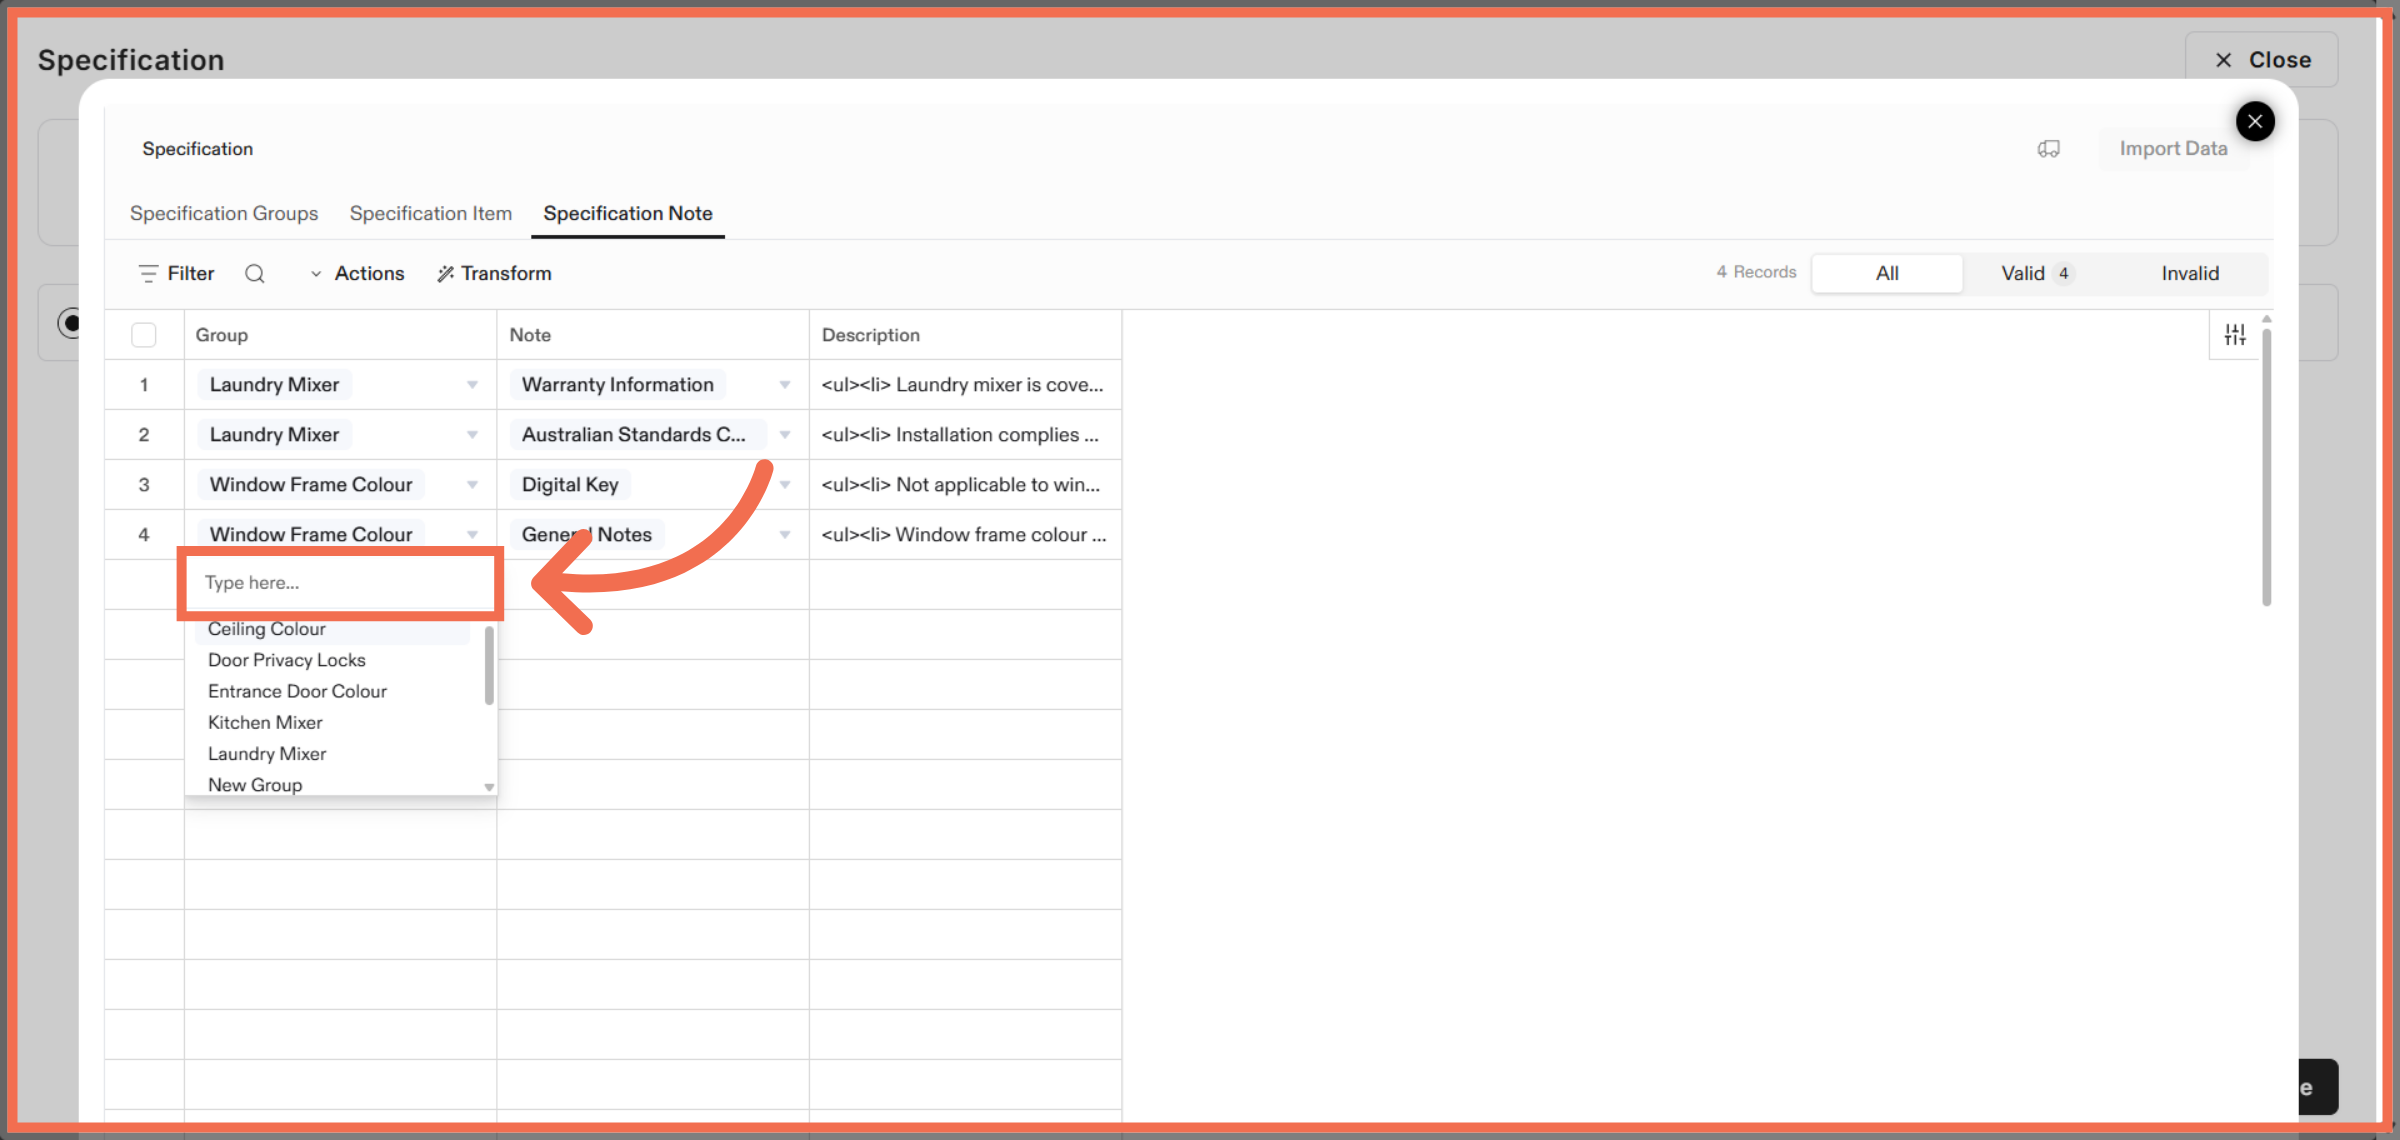Open the Group dropdown for row 1 Laundry Mixer
Image resolution: width=2400 pixels, height=1140 pixels.
coord(472,384)
